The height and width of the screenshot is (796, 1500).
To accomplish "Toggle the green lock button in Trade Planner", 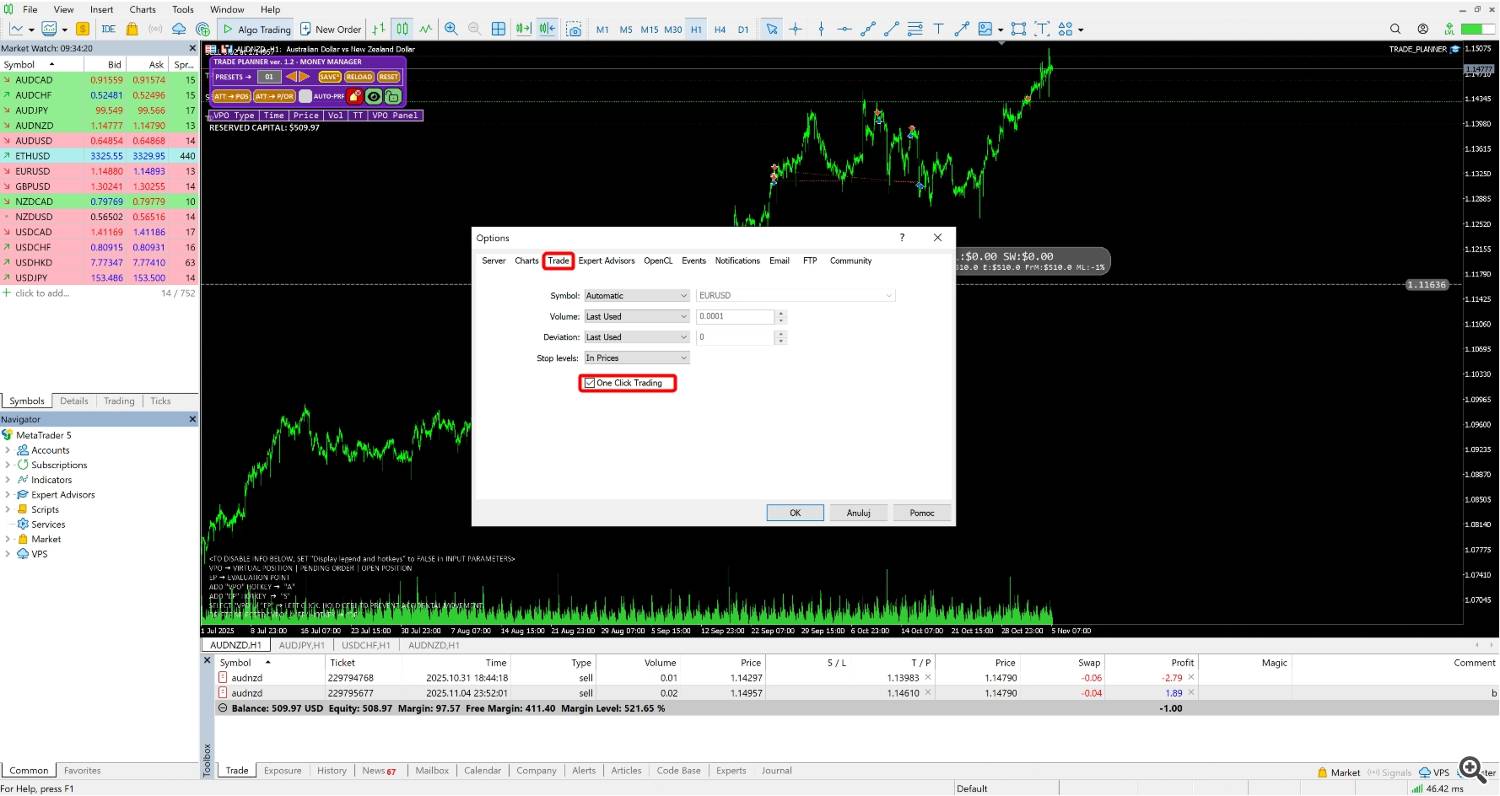I will pos(393,97).
